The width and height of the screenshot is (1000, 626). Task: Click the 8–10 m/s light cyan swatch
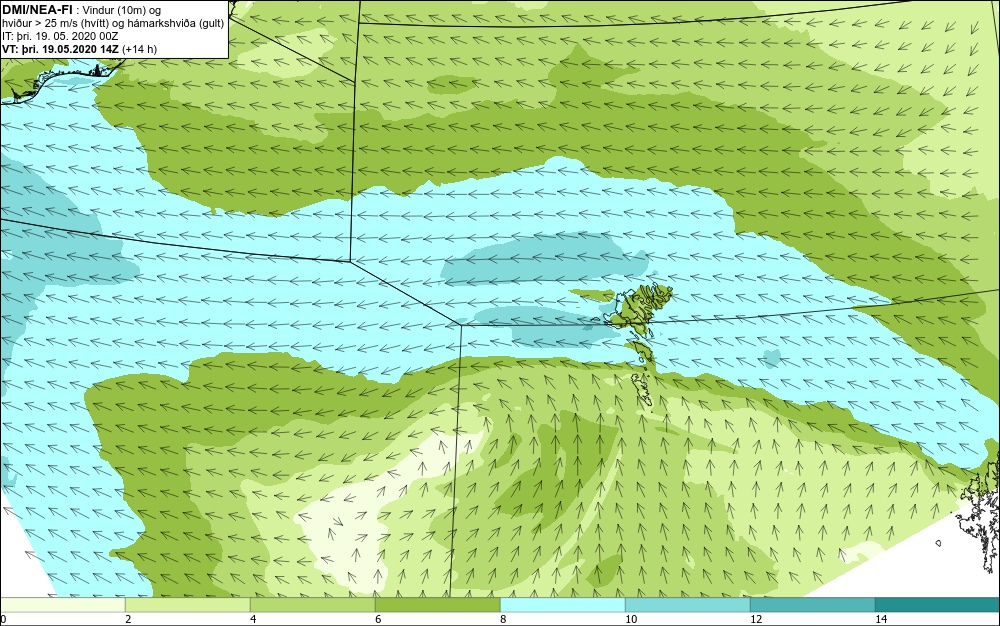click(x=562, y=605)
